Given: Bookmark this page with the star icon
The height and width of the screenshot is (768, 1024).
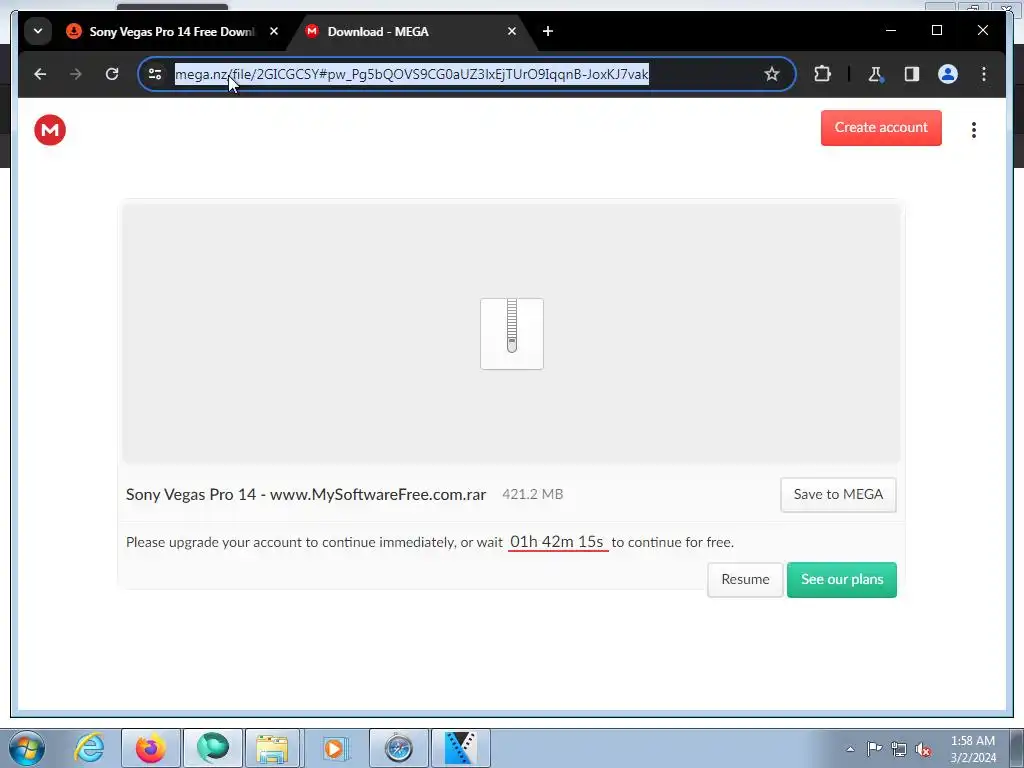Looking at the screenshot, I should coord(772,74).
